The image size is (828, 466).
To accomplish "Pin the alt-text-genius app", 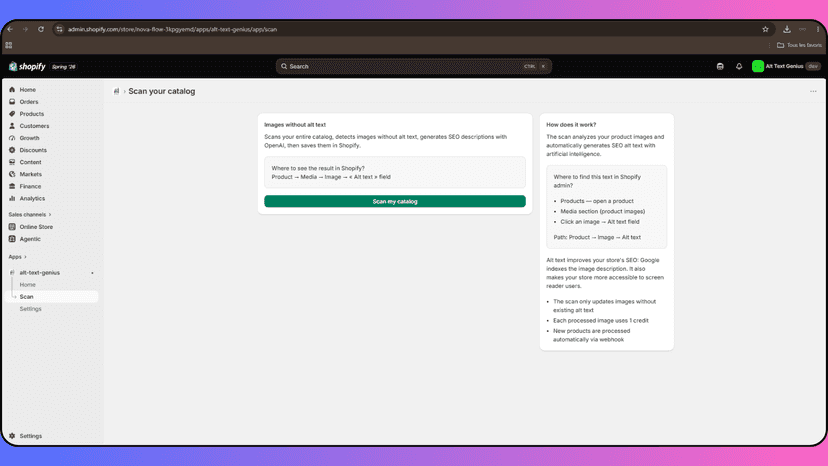I will (x=92, y=273).
